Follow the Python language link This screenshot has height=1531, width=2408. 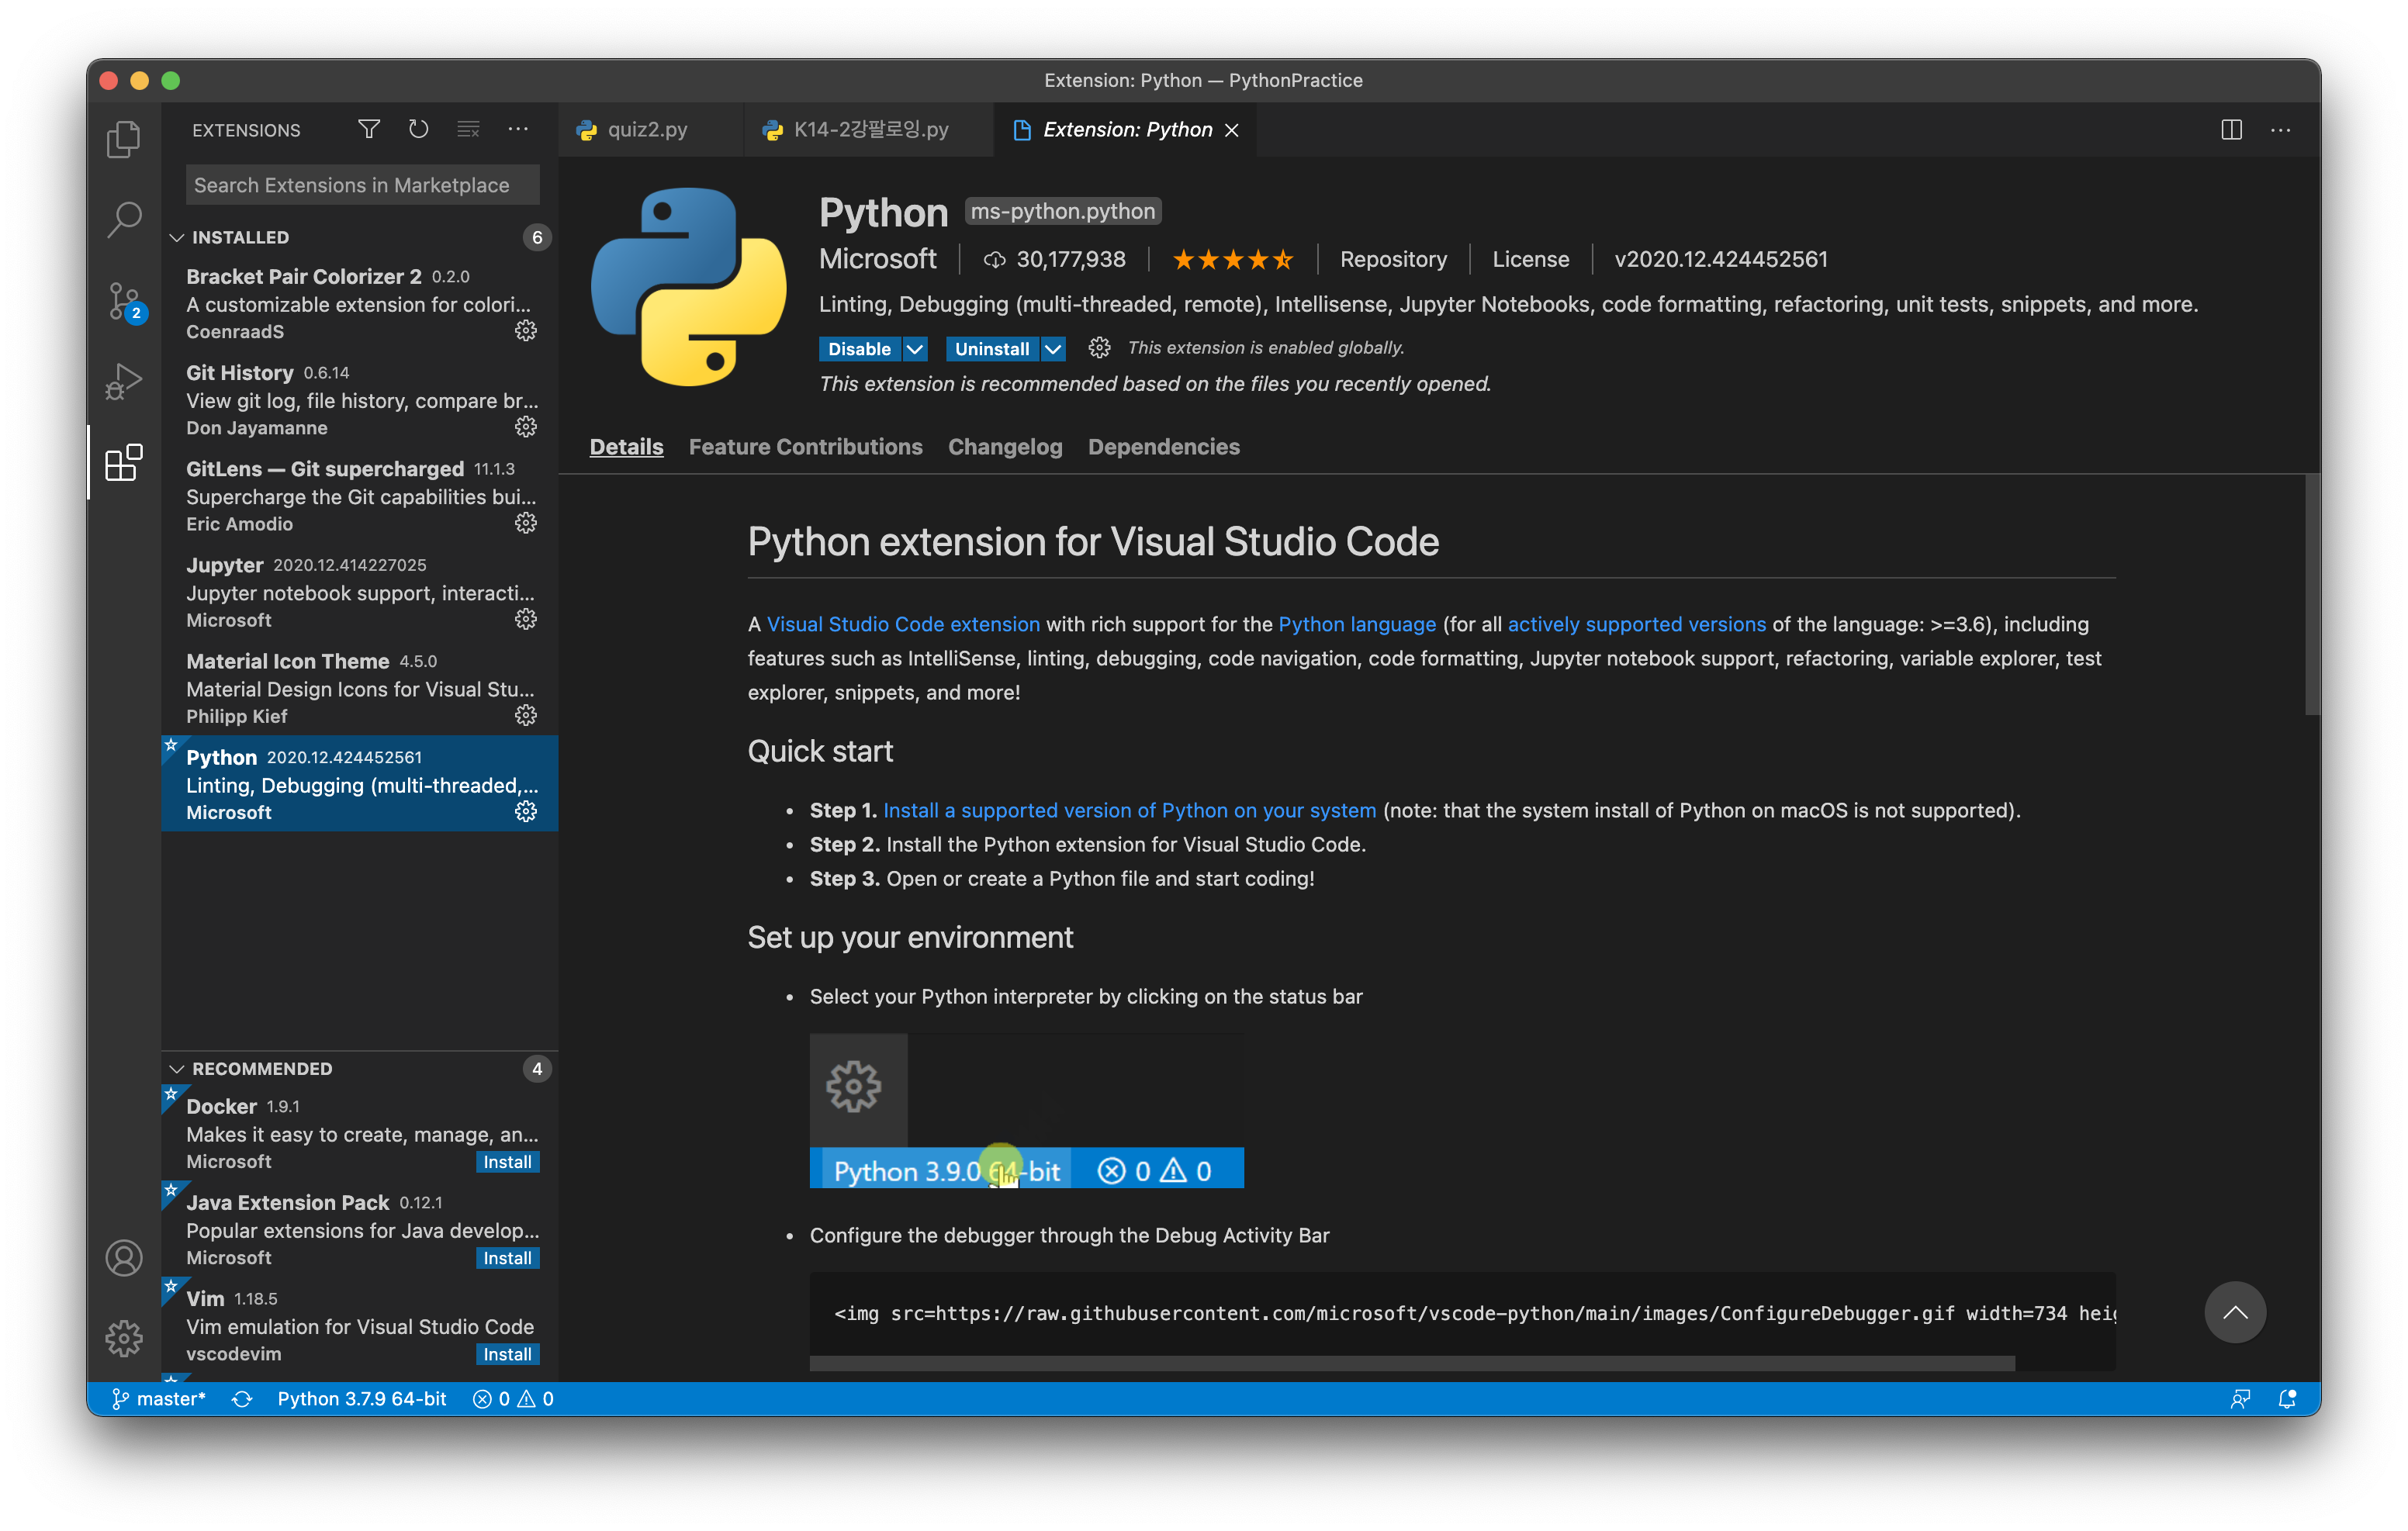[1357, 624]
